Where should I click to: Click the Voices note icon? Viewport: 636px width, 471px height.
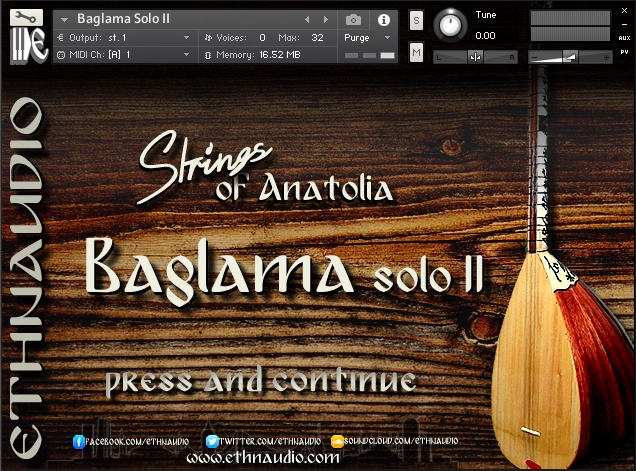[208, 38]
